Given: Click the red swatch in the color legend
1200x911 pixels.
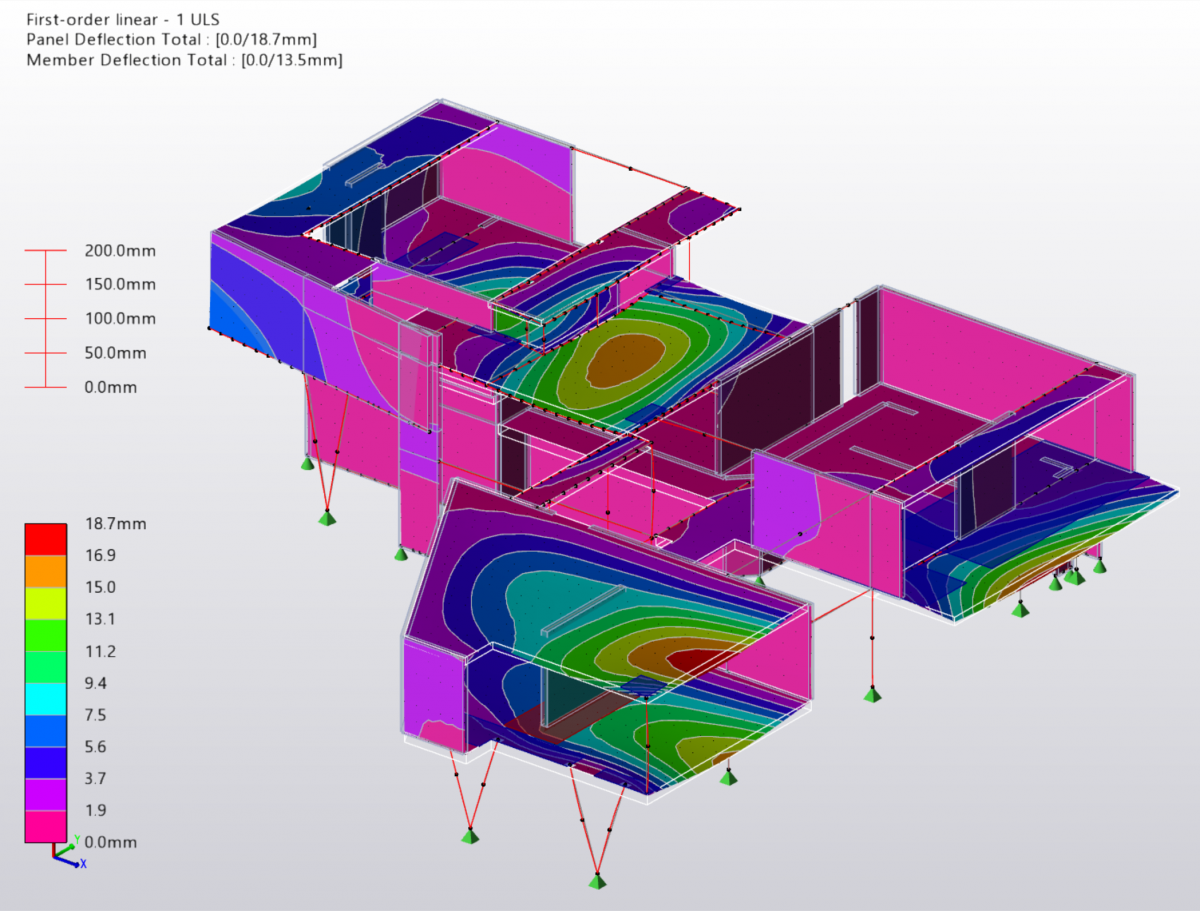Looking at the screenshot, I should 46,538.
